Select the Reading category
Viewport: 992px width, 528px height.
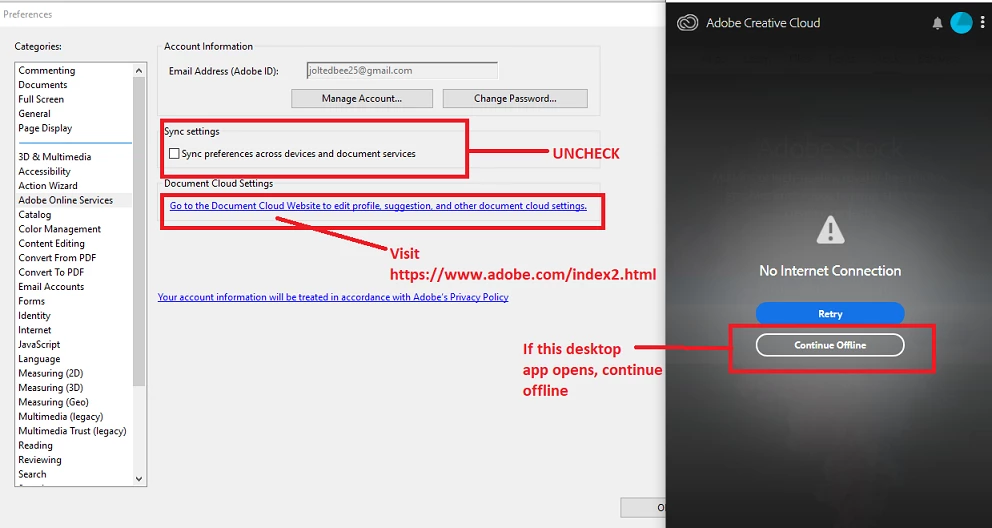[35, 446]
